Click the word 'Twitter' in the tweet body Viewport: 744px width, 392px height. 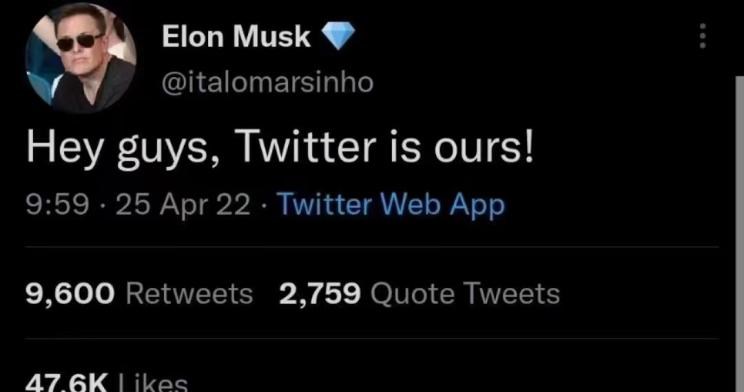[x=305, y=146]
